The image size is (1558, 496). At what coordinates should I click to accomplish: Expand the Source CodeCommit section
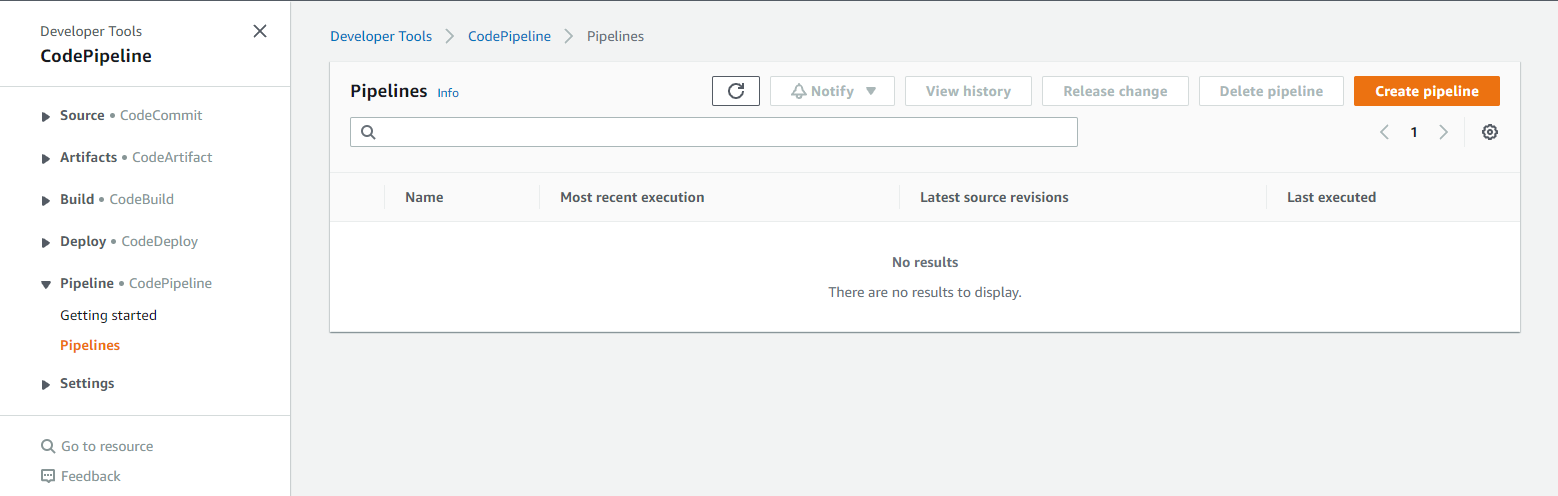(x=46, y=116)
